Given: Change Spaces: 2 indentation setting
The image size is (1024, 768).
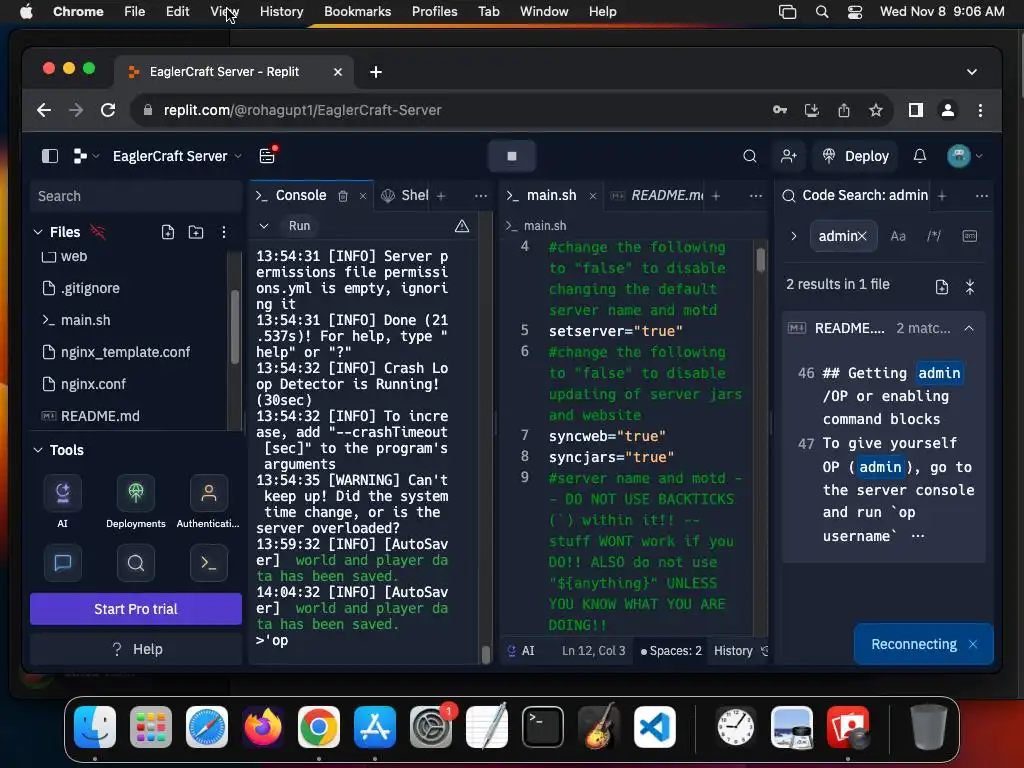Looking at the screenshot, I should click(671, 650).
